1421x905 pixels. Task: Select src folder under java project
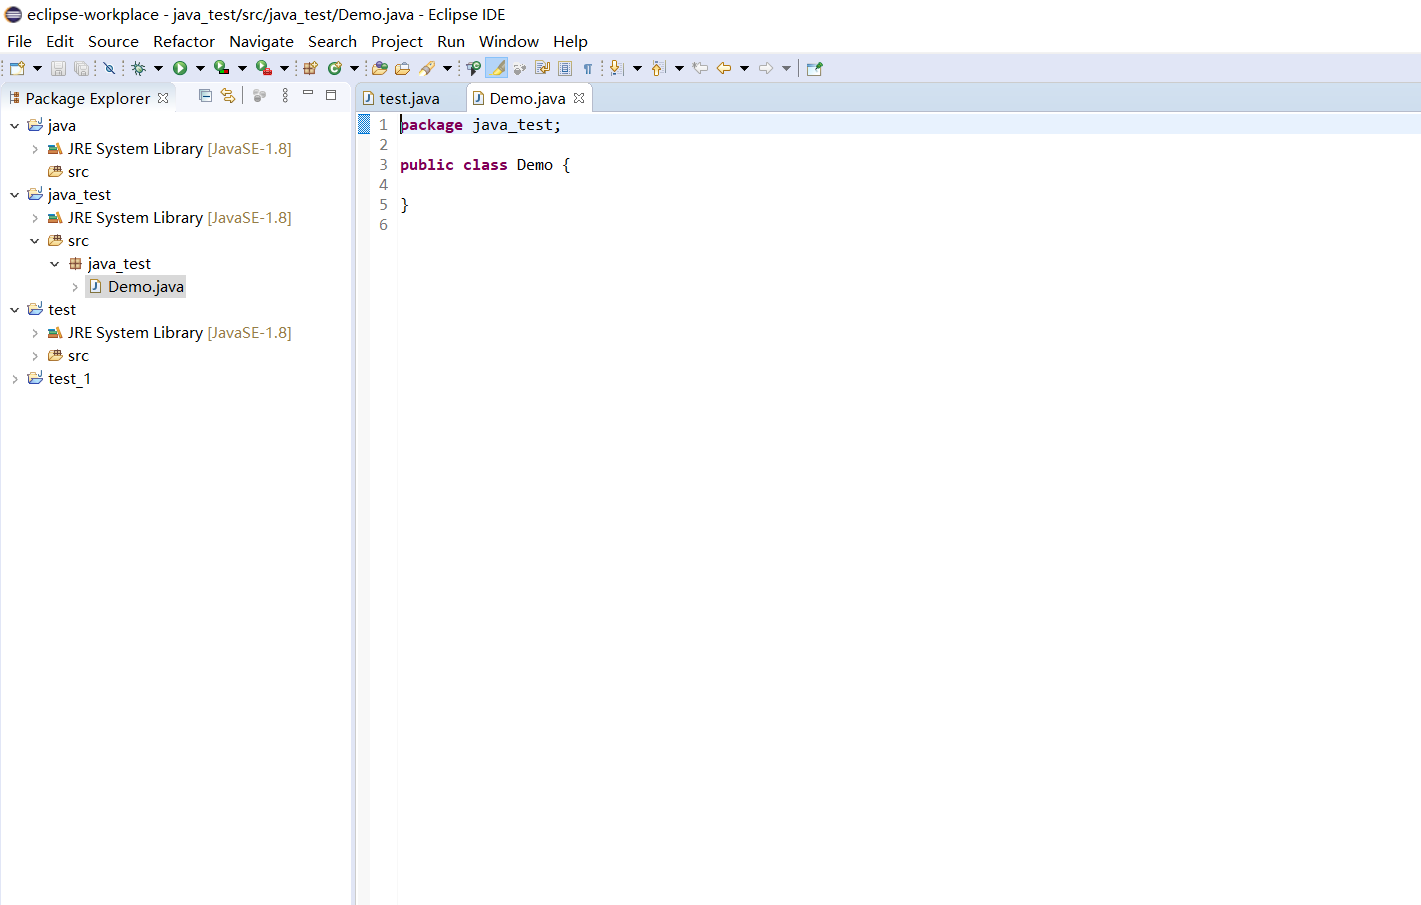coord(69,171)
